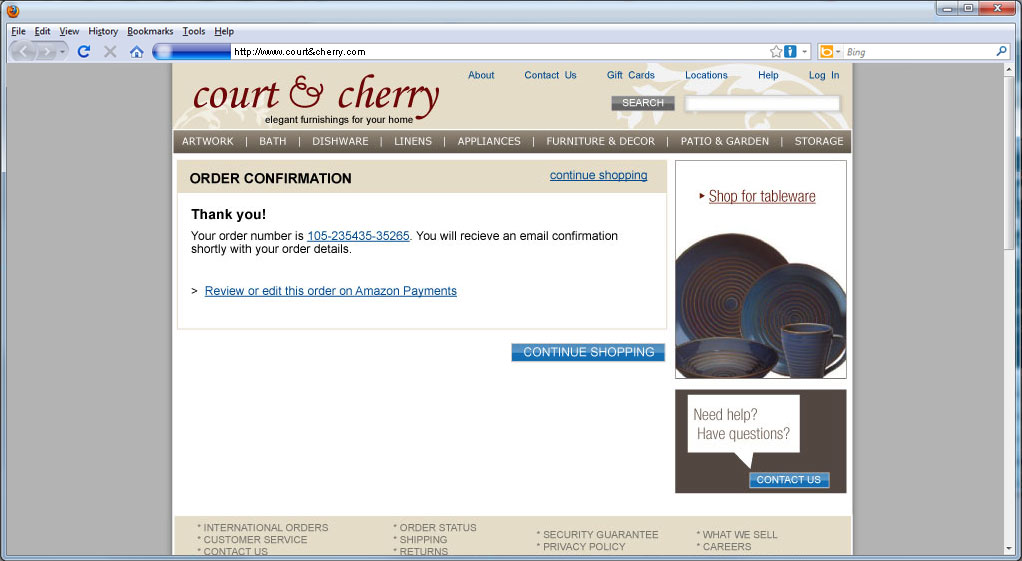The height and width of the screenshot is (561, 1022).
Task: Select the DISHWARE category tab
Action: [x=340, y=141]
